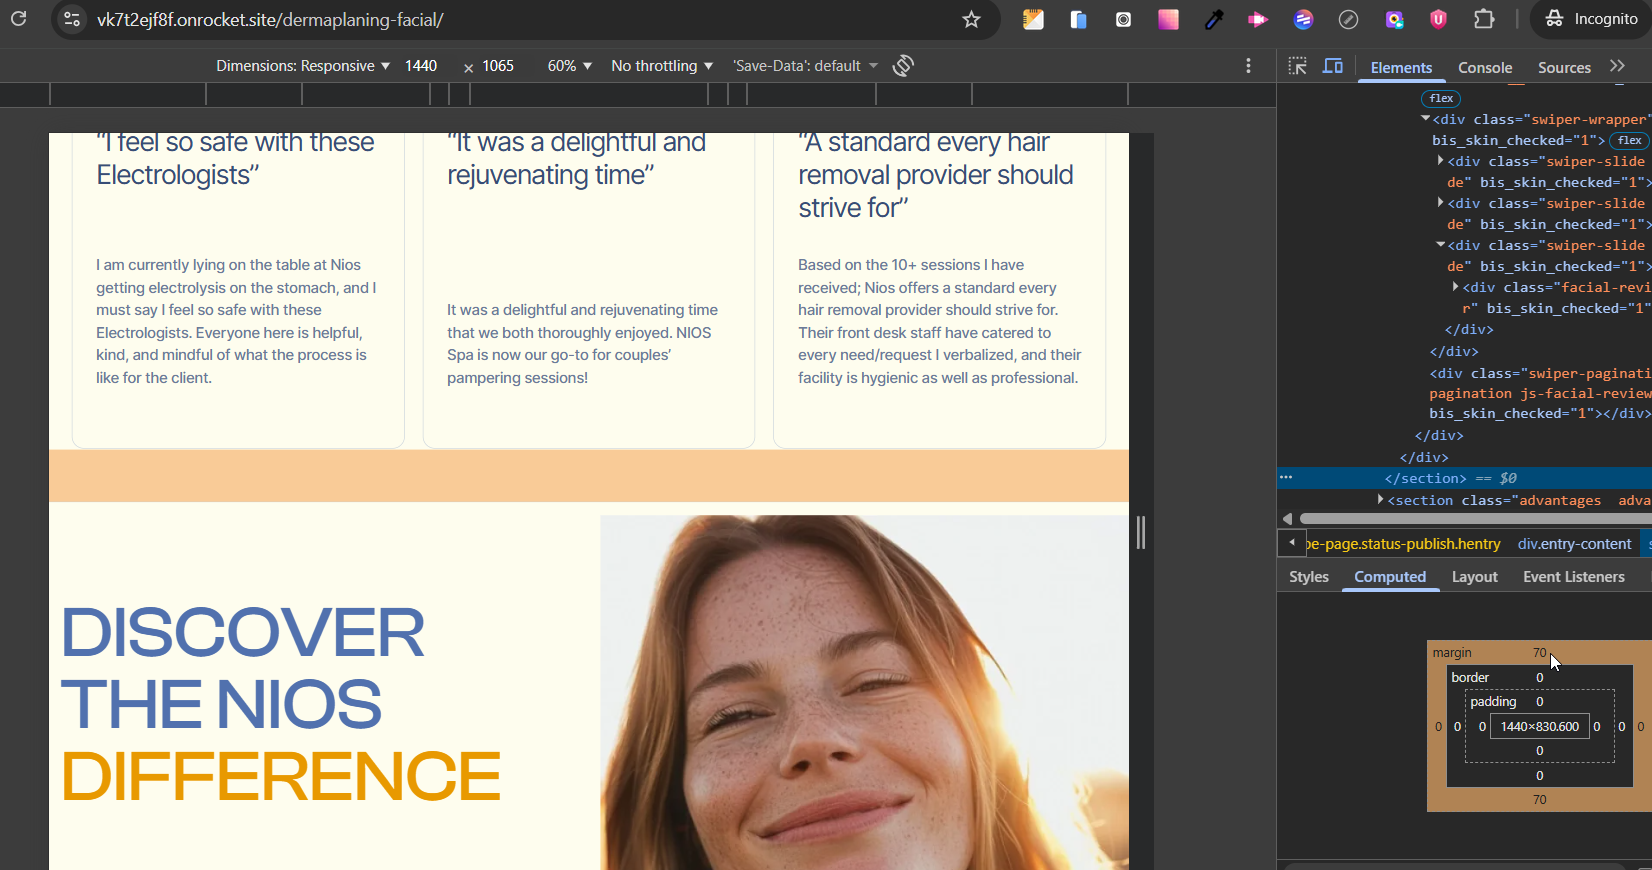This screenshot has height=870, width=1652.
Task: Click the page URL in the address bar
Action: [x=270, y=20]
